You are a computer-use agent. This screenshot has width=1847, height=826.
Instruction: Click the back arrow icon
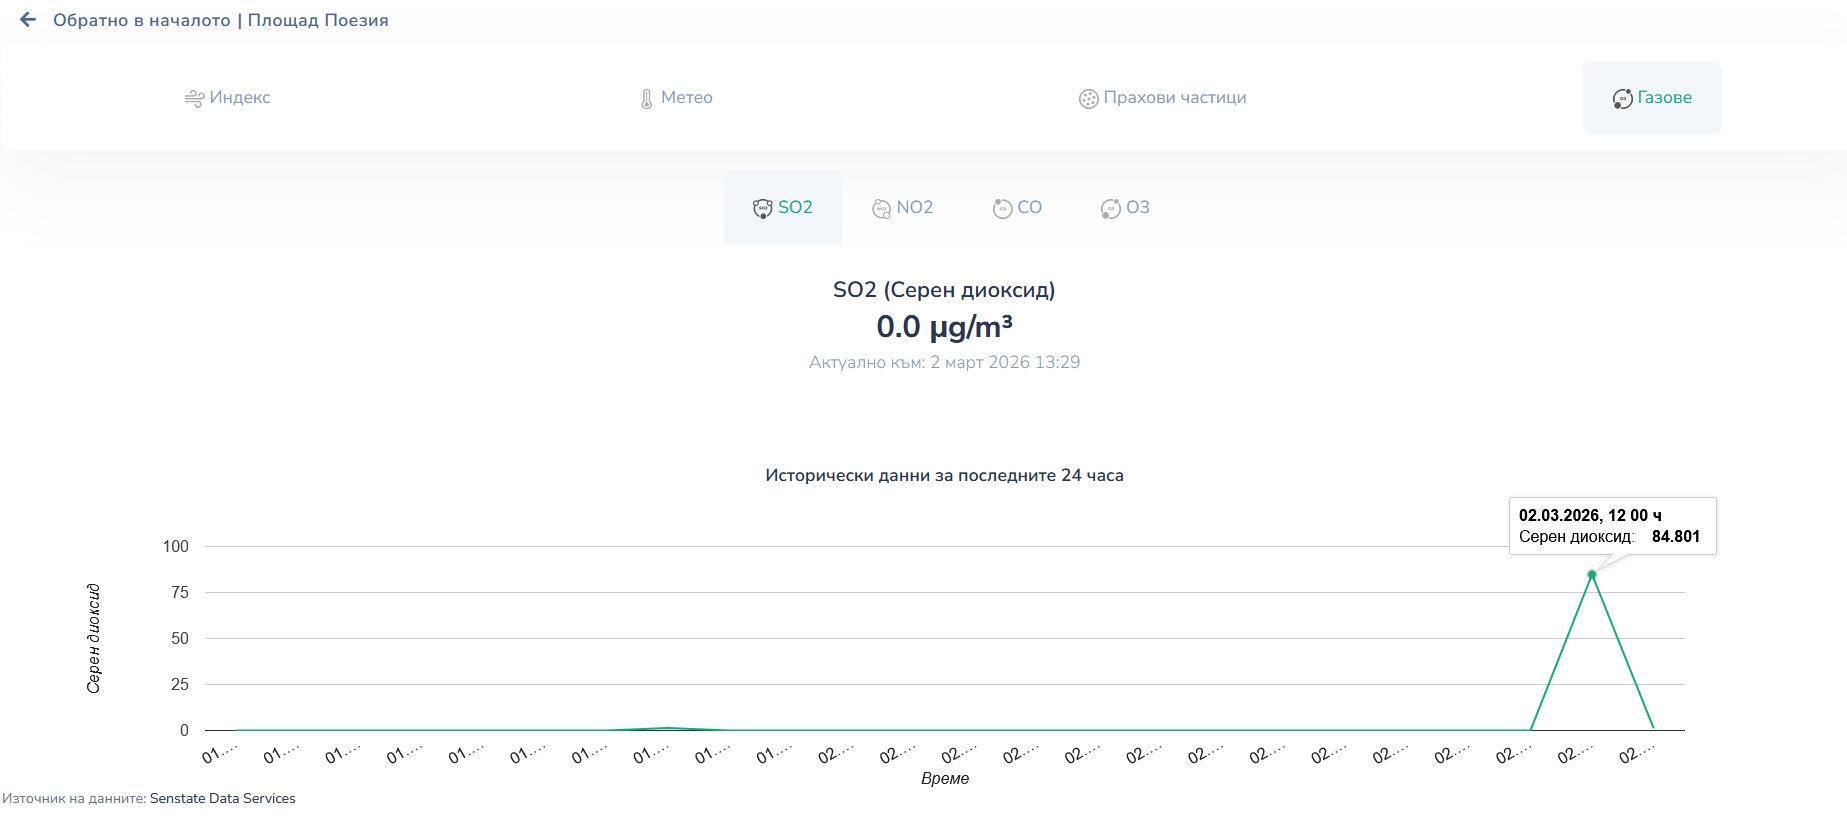[28, 20]
